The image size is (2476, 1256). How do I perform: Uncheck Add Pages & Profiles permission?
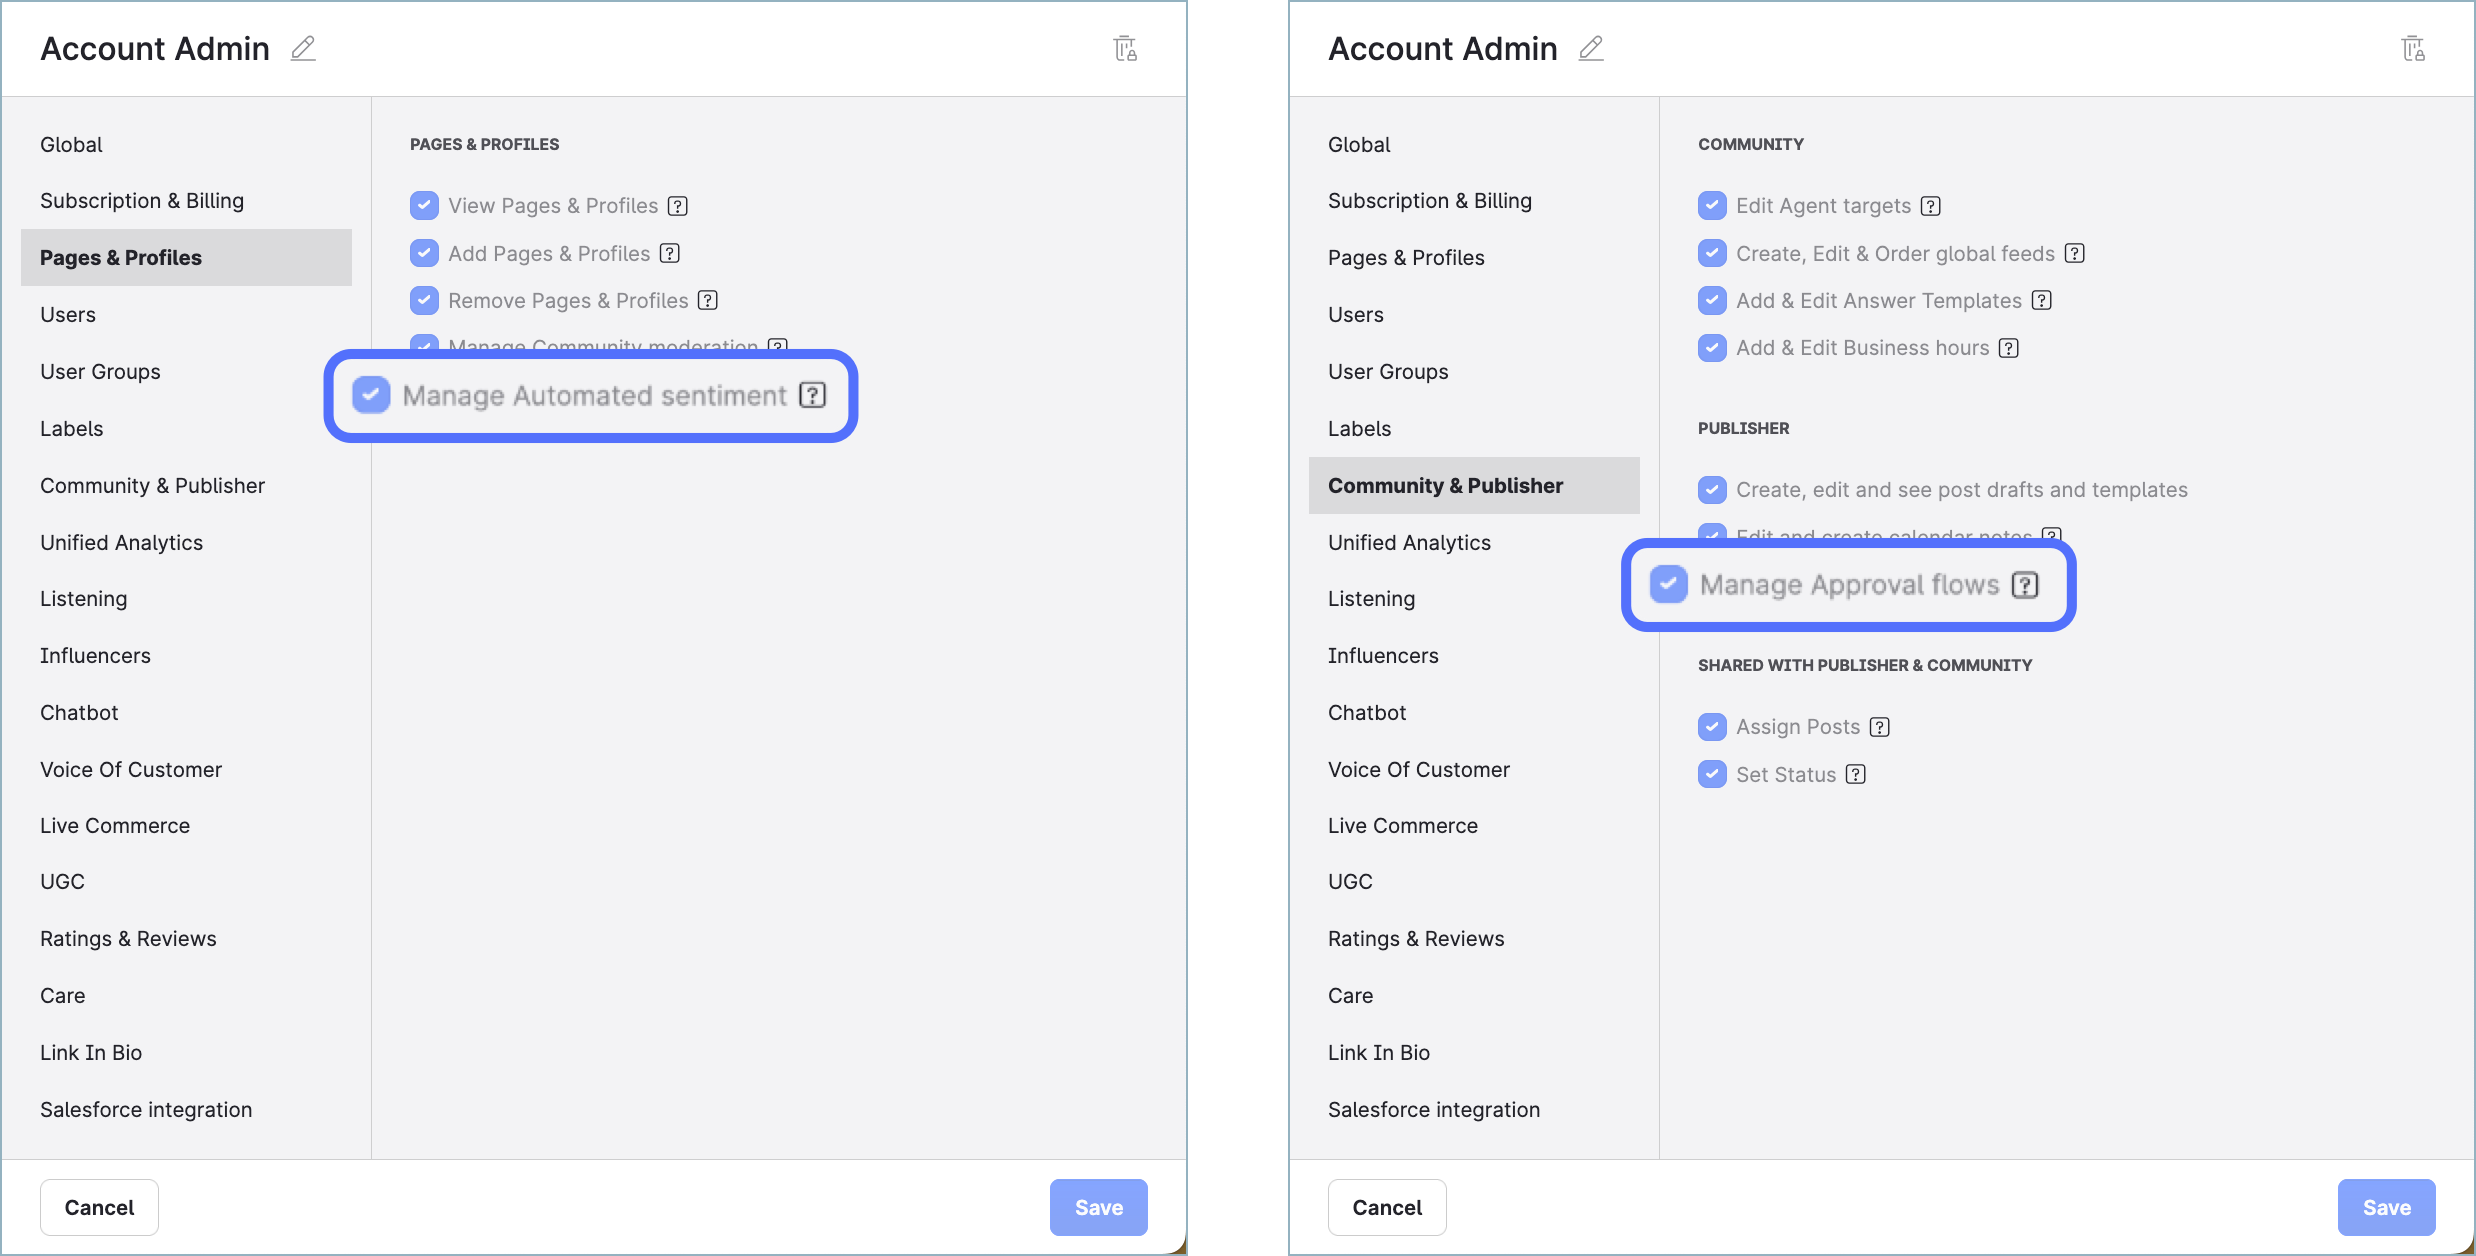point(424,253)
